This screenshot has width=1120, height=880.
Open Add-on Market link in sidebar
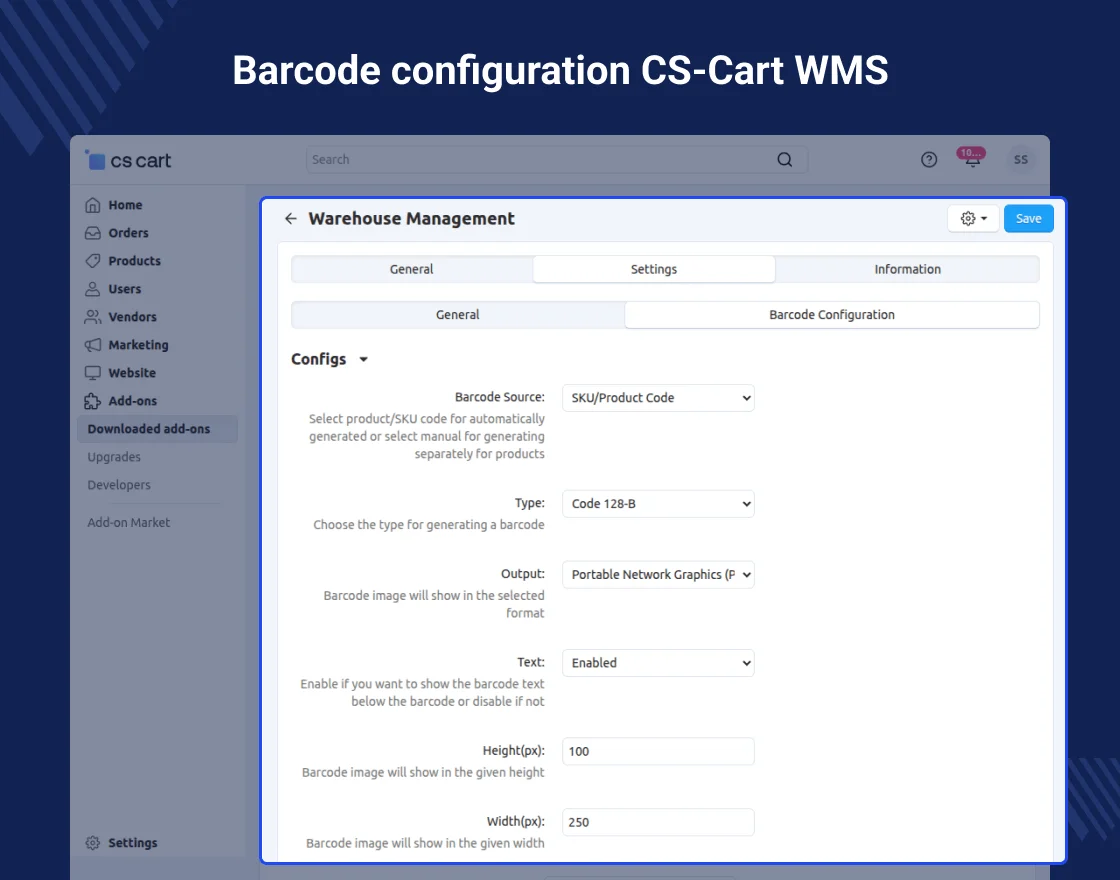(128, 523)
